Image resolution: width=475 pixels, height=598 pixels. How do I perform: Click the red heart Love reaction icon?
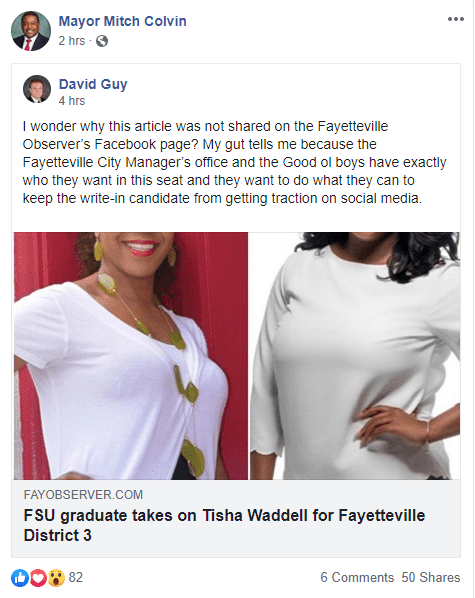click(38, 578)
